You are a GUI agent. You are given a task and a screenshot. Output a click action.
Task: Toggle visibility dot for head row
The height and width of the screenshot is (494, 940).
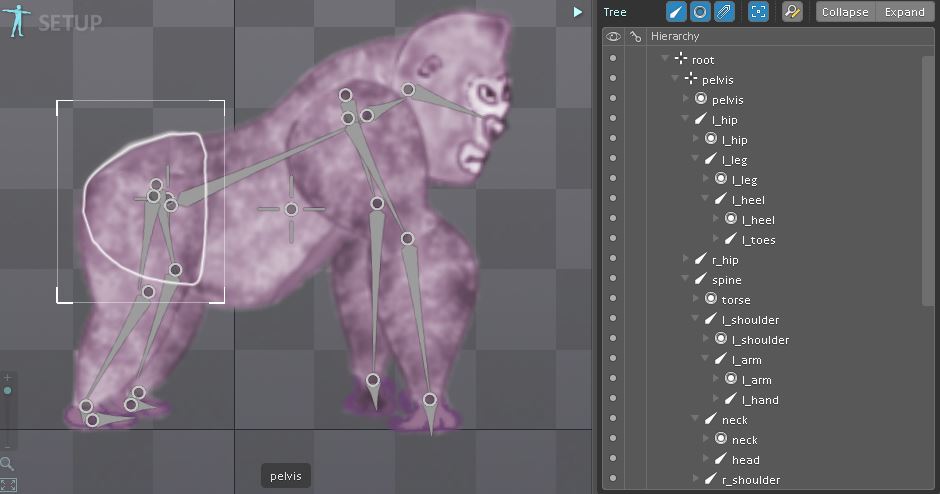point(613,459)
